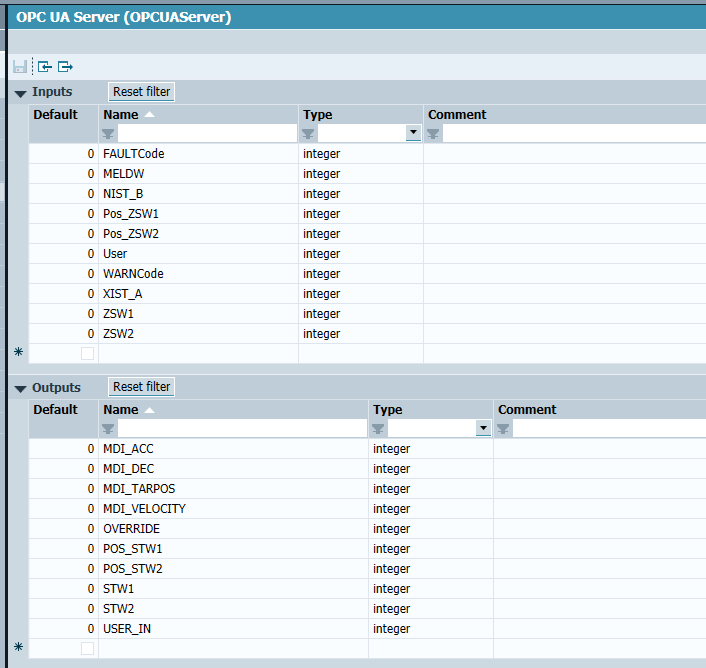Click the empty comment cell of User row
The image size is (706, 668).
tap(565, 254)
